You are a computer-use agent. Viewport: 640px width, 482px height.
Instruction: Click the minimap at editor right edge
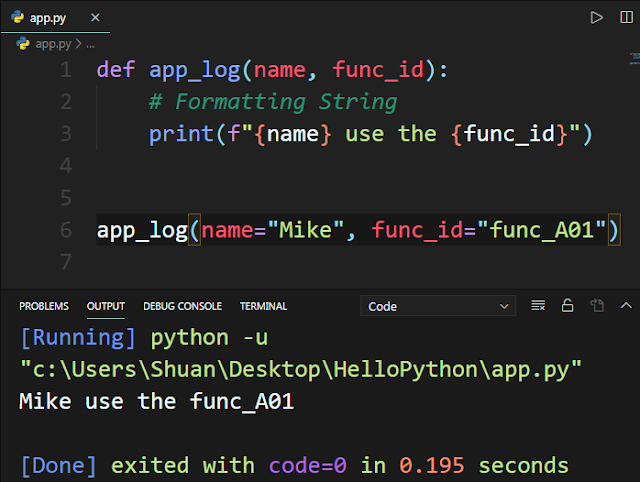634,58
